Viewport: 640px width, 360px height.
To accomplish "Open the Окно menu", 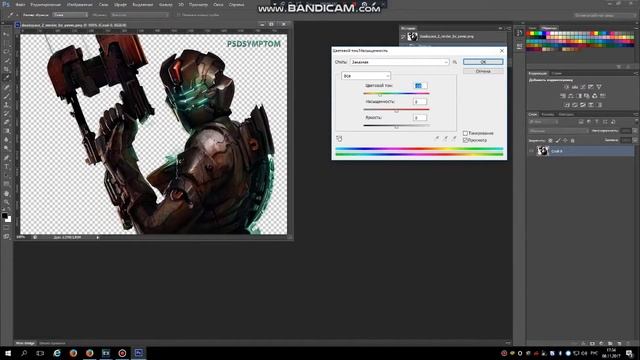I will [x=218, y=4].
